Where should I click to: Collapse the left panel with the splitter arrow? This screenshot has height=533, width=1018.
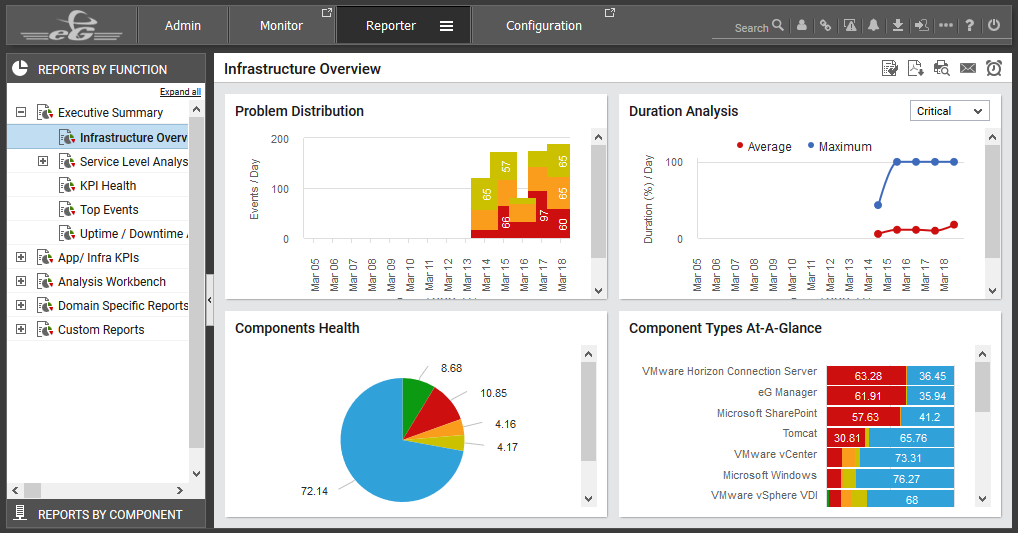[210, 300]
